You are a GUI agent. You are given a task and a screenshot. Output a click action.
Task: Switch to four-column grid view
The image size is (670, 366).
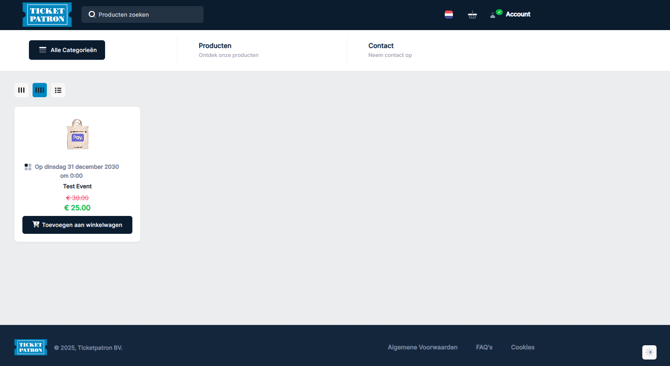[40, 90]
